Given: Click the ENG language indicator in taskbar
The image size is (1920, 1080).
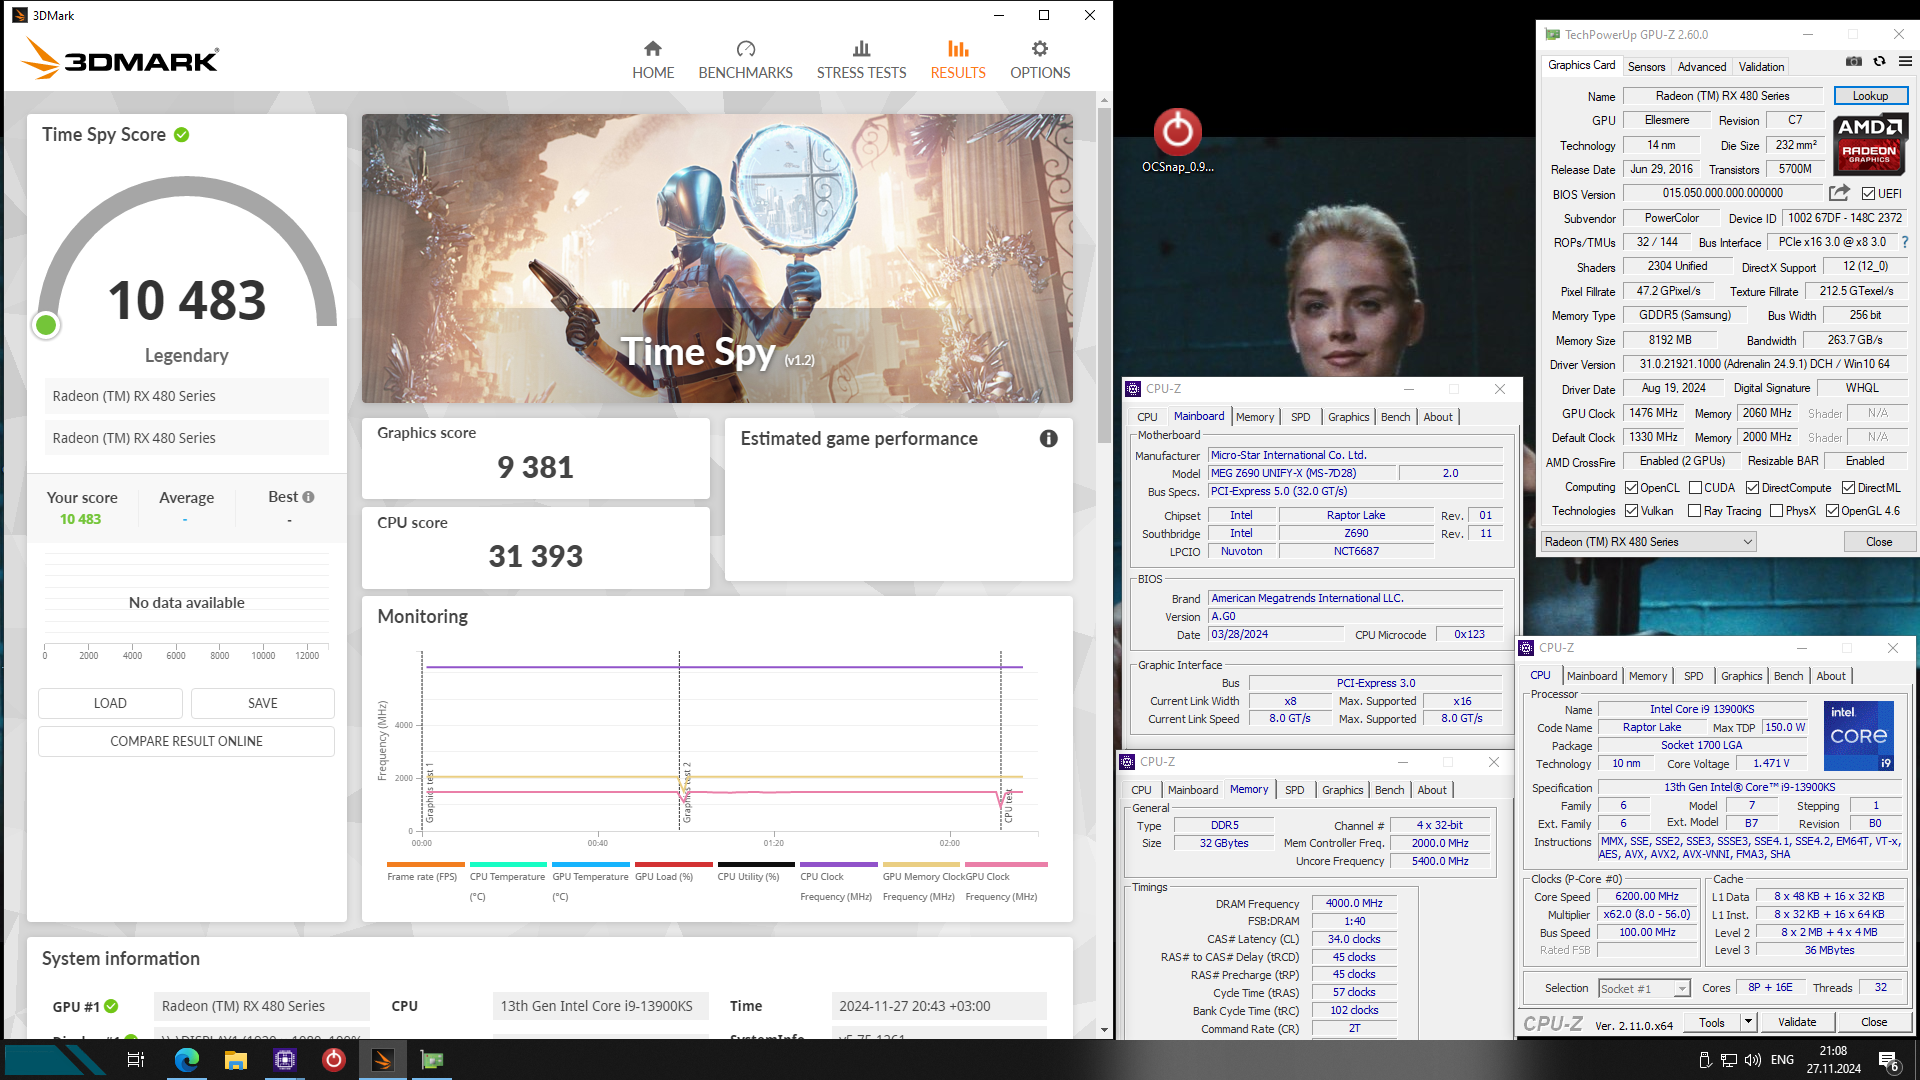Looking at the screenshot, I should (x=1782, y=1060).
